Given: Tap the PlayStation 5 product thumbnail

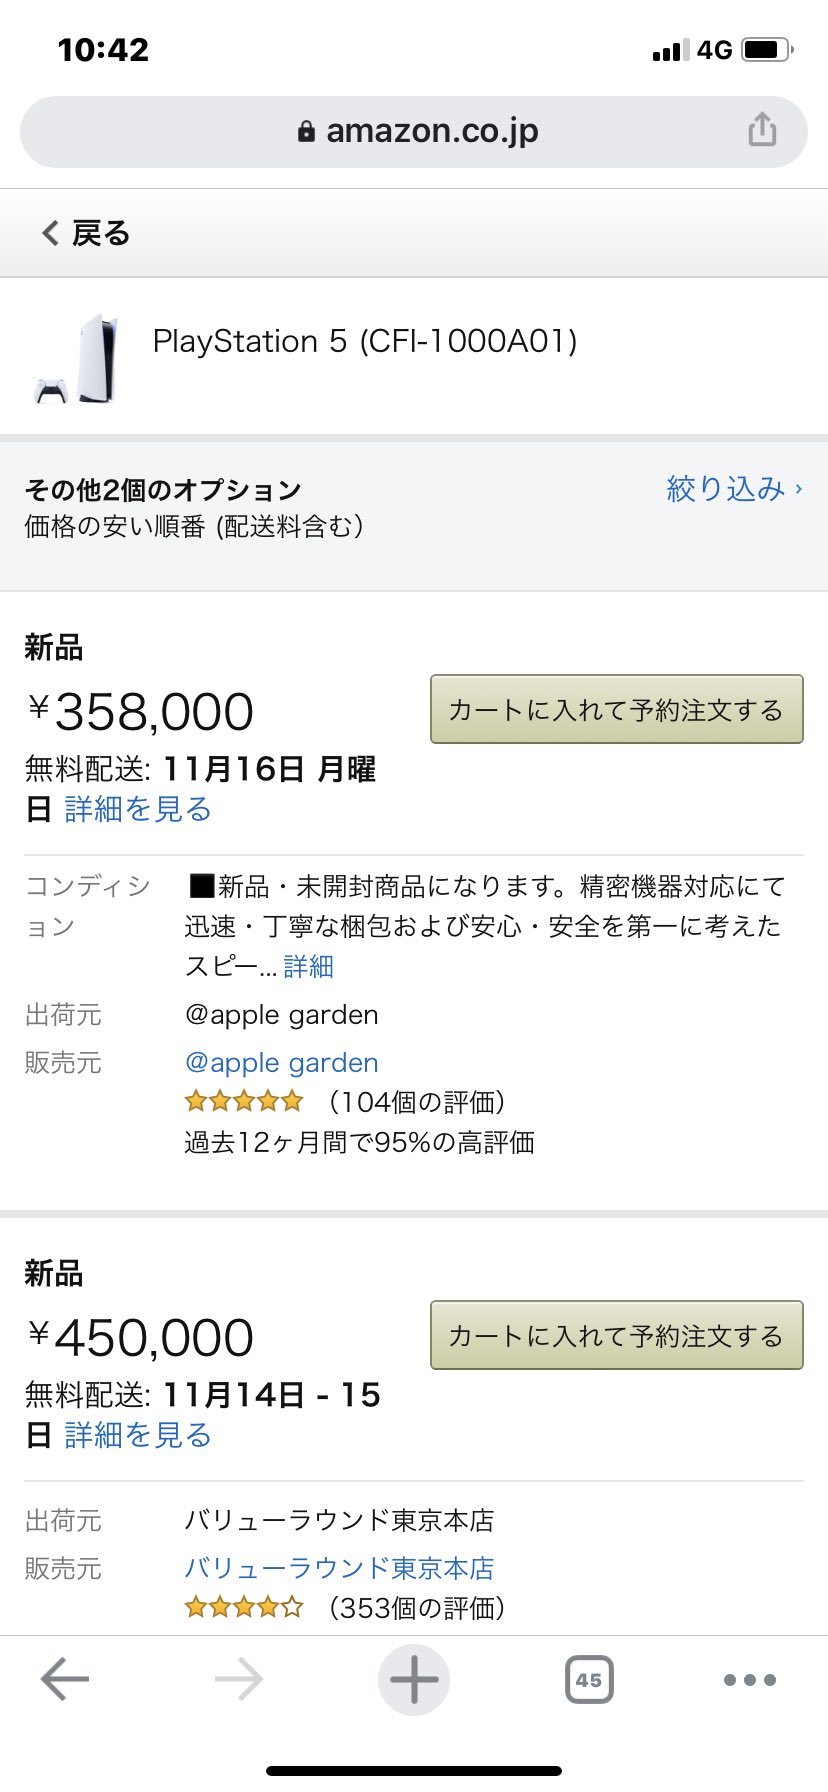Looking at the screenshot, I should pos(78,360).
